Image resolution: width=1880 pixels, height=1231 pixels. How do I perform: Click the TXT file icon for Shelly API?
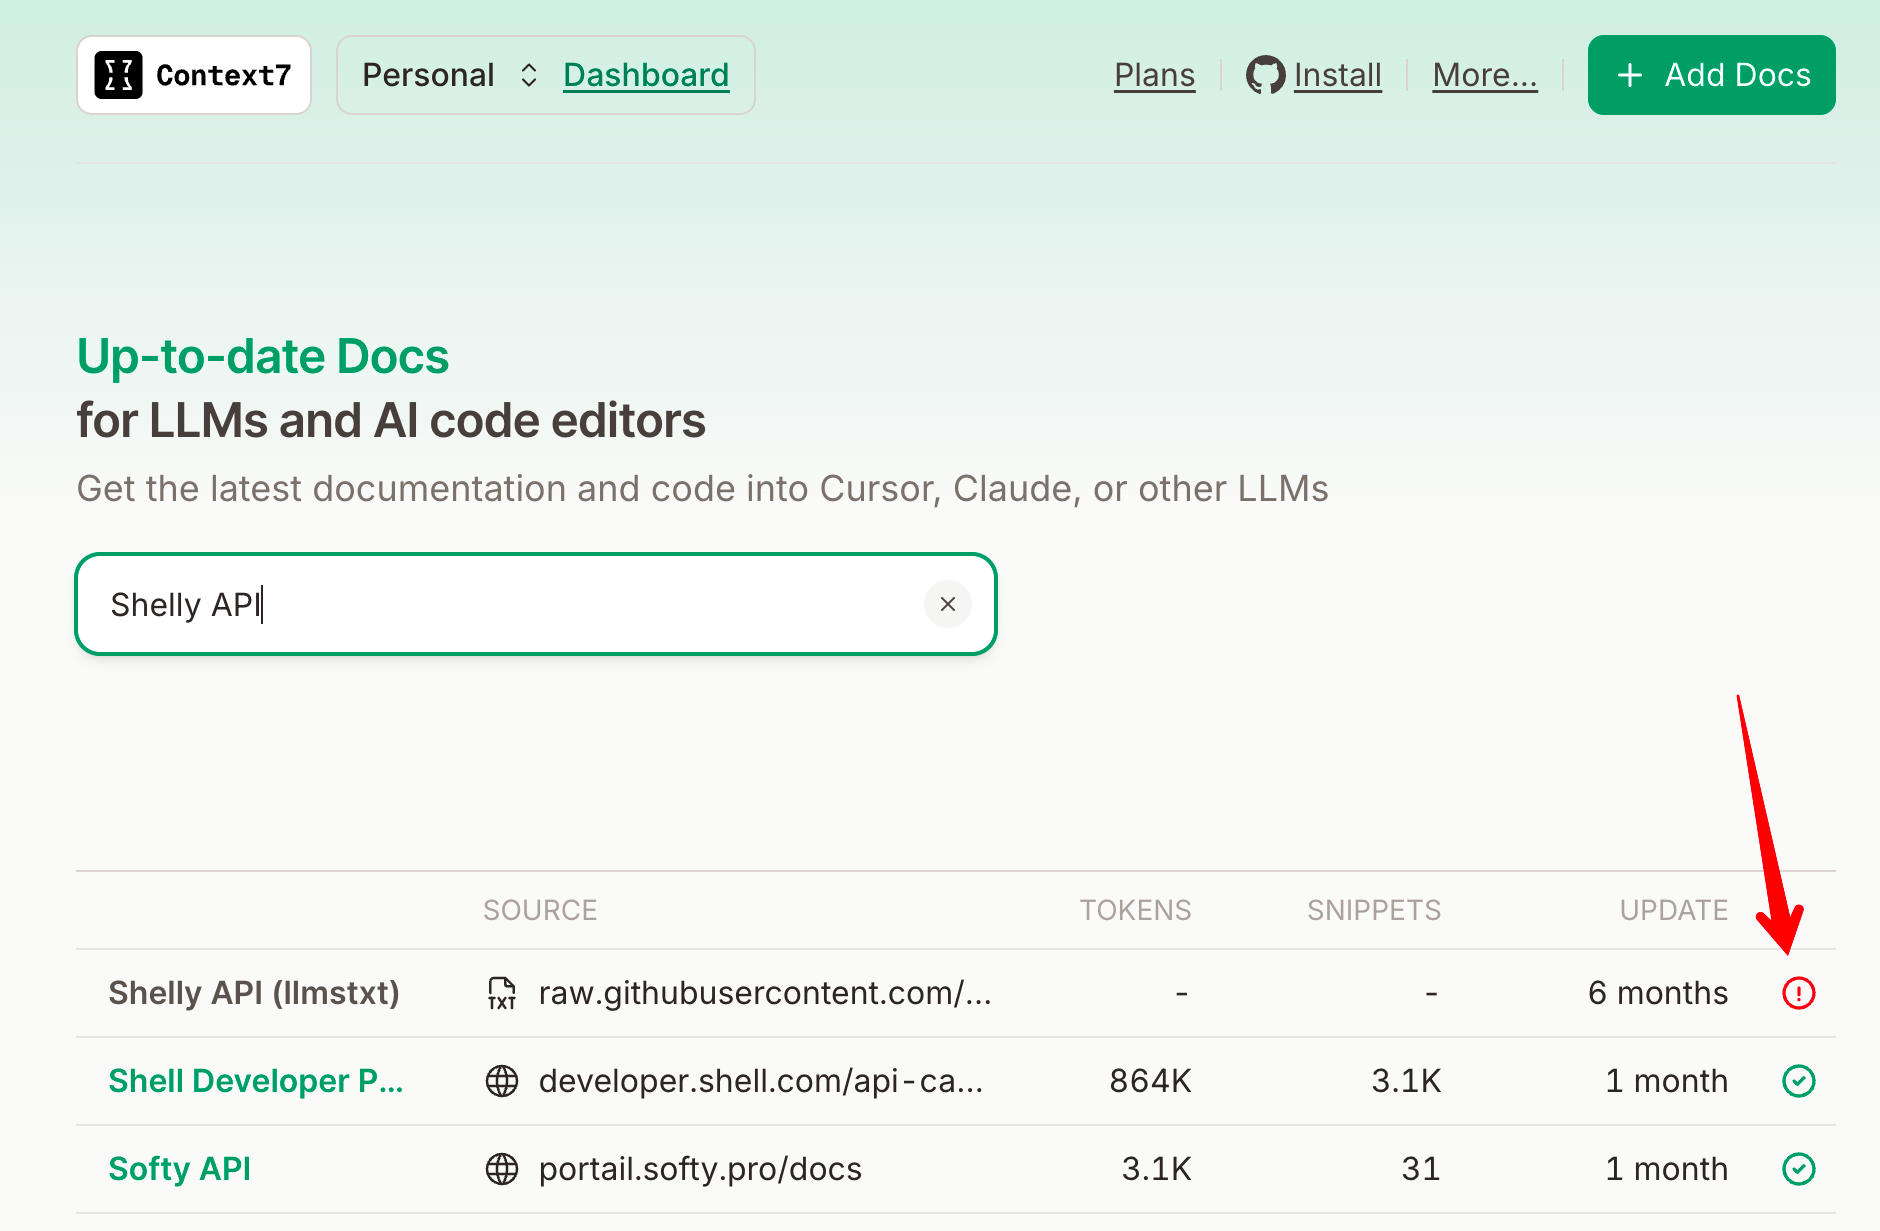click(x=502, y=993)
